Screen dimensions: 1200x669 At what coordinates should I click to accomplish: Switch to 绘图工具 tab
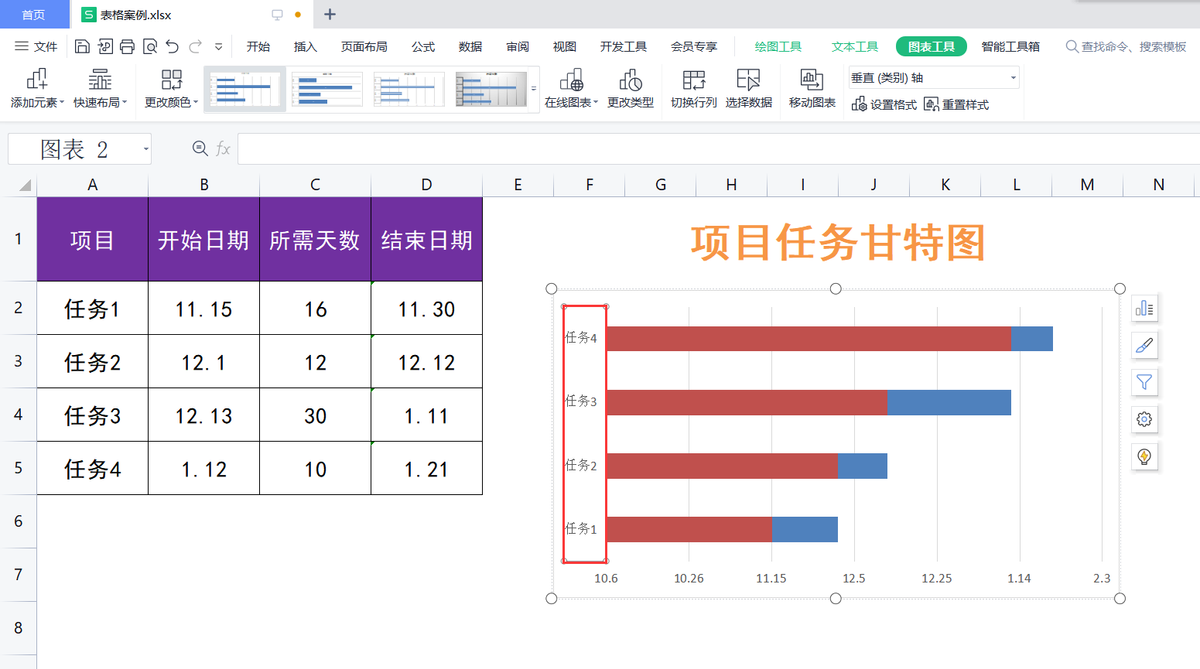pos(778,46)
